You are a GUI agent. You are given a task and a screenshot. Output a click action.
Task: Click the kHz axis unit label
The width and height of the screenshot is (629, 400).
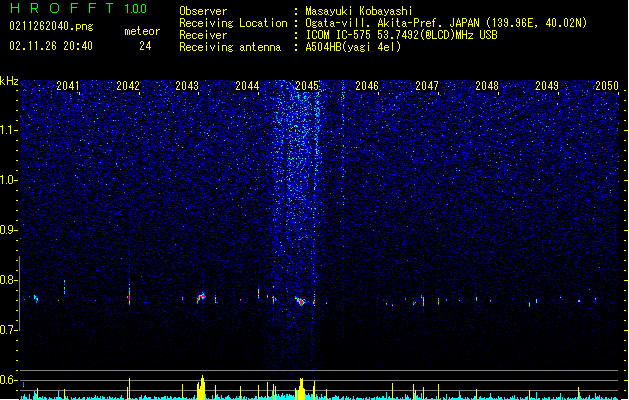9,81
